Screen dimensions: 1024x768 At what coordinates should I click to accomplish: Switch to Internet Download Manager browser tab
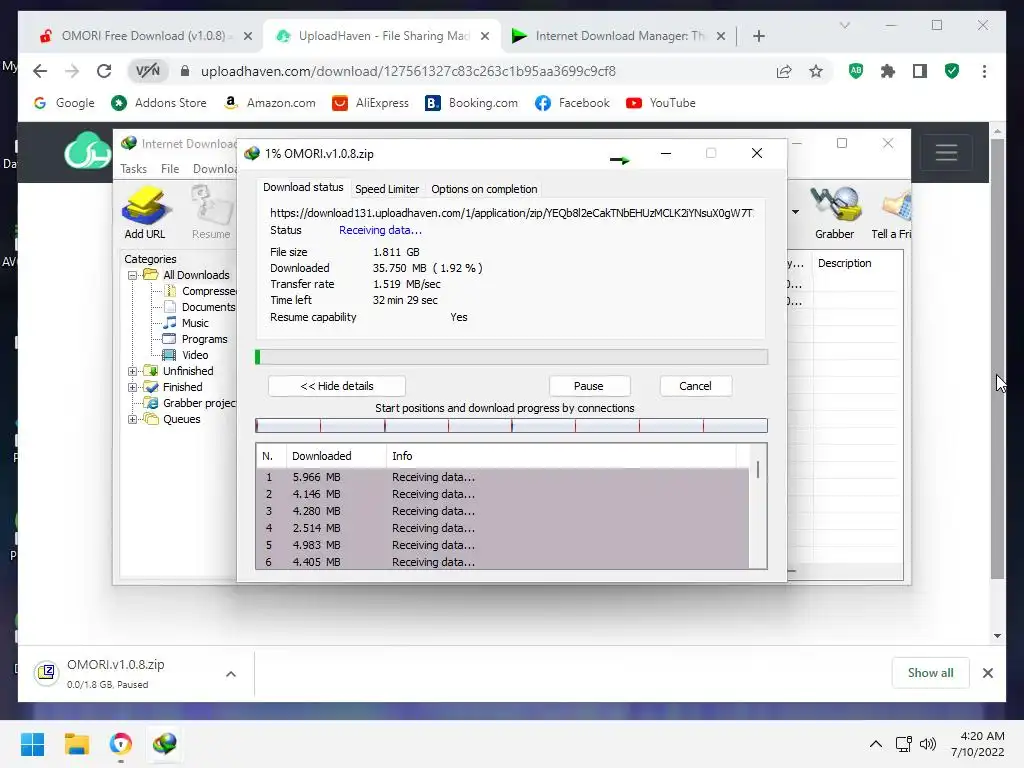pyautogui.click(x=618, y=36)
